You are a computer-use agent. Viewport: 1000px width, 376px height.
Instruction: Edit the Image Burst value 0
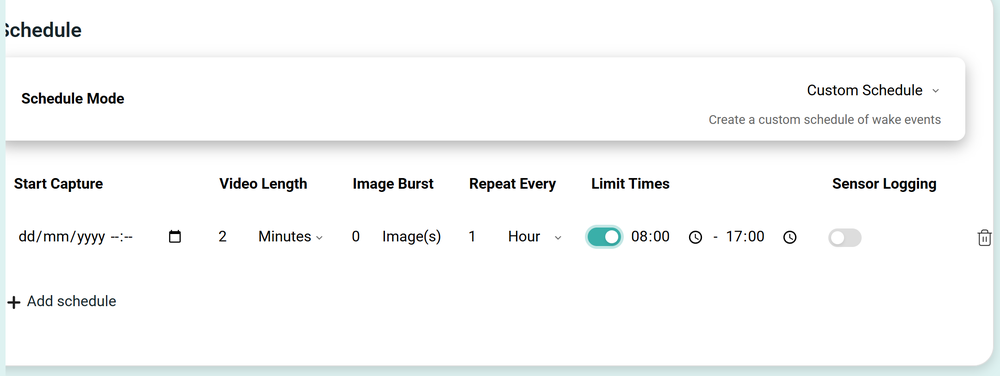[355, 236]
